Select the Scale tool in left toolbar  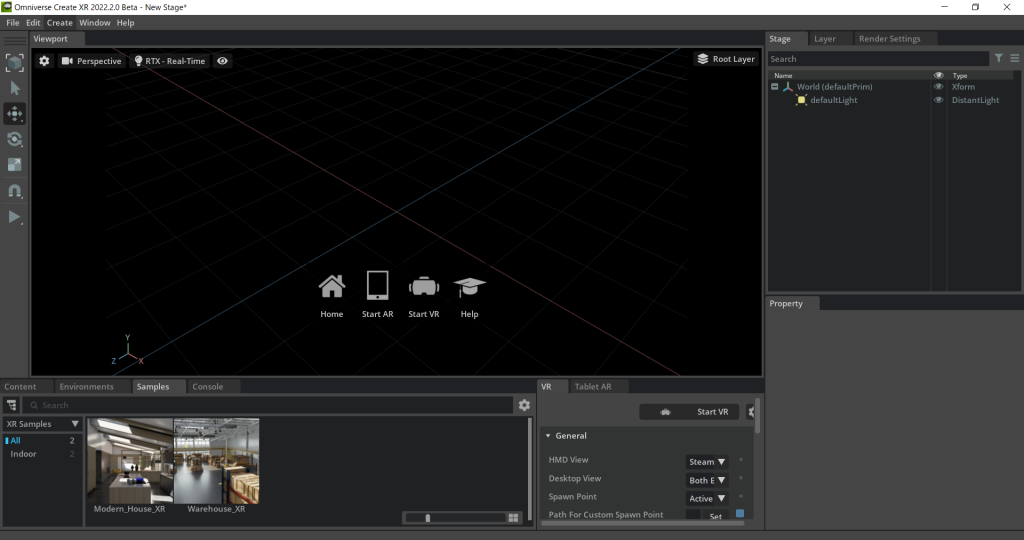15,165
